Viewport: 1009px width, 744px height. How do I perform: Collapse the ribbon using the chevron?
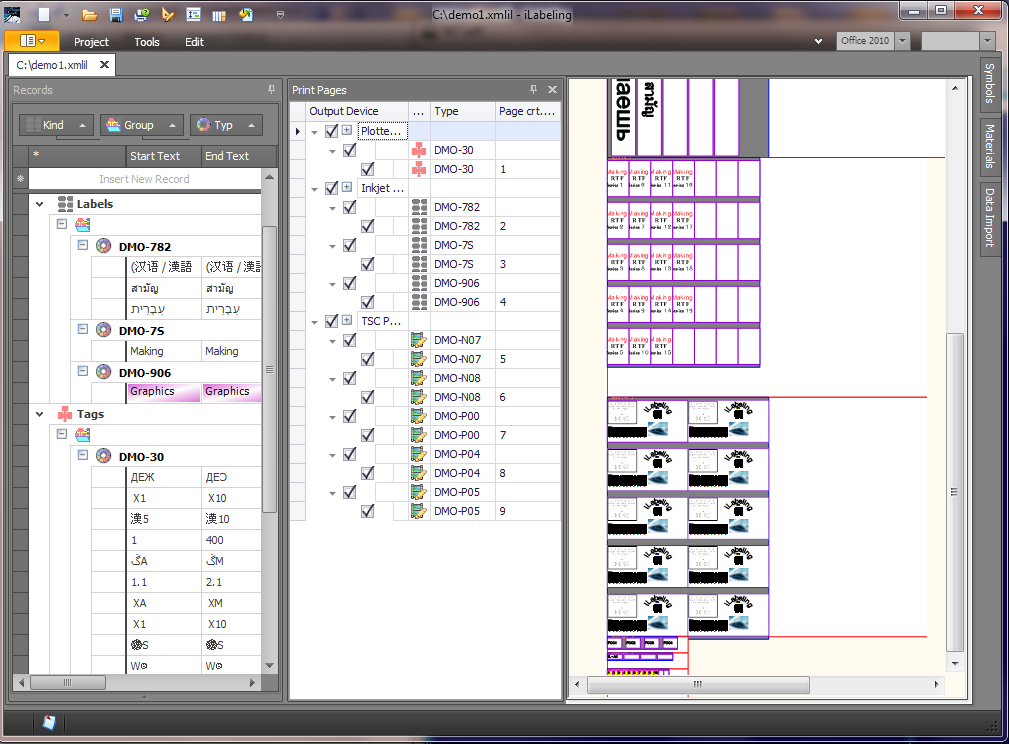(818, 41)
